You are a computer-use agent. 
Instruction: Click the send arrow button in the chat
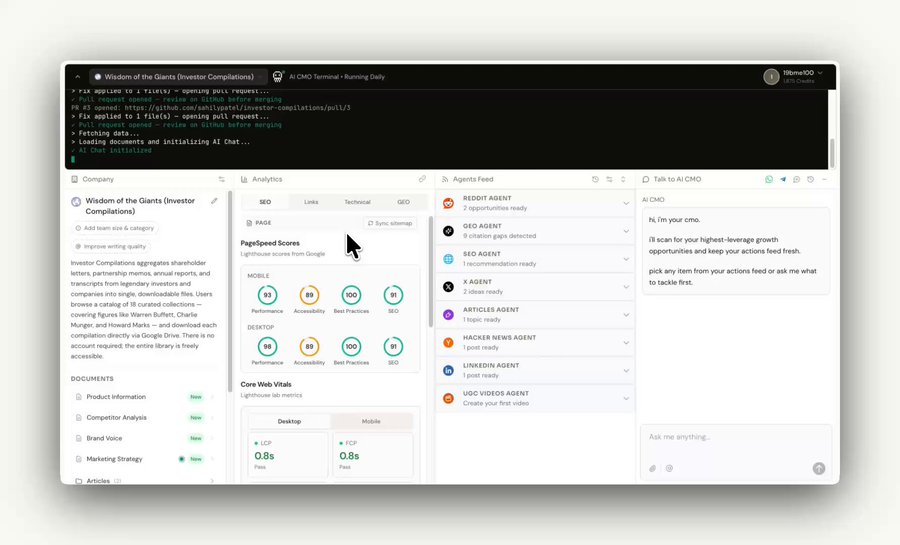click(819, 469)
